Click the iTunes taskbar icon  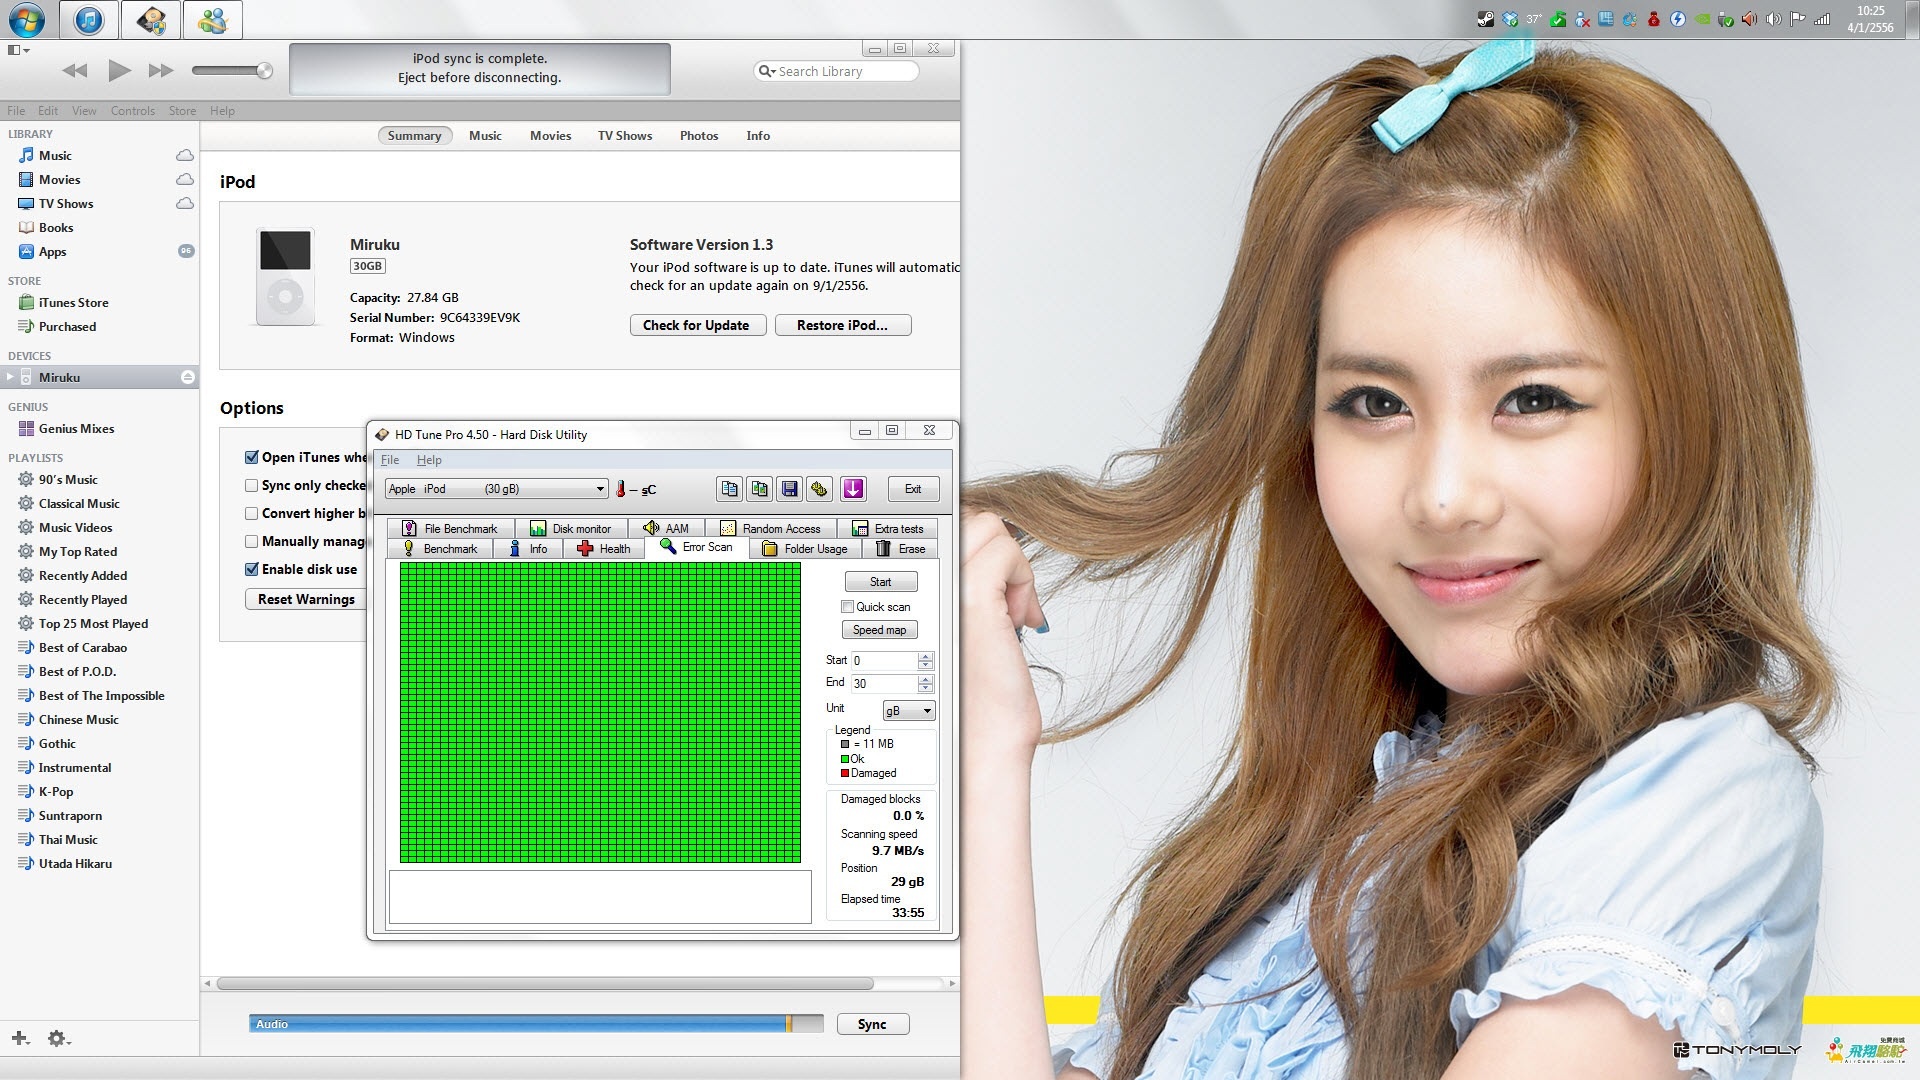pos(89,20)
